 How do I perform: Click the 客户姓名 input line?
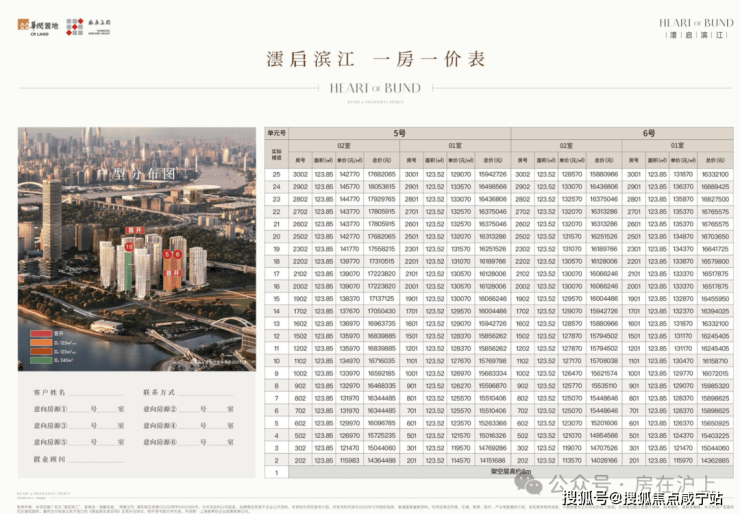coord(95,393)
